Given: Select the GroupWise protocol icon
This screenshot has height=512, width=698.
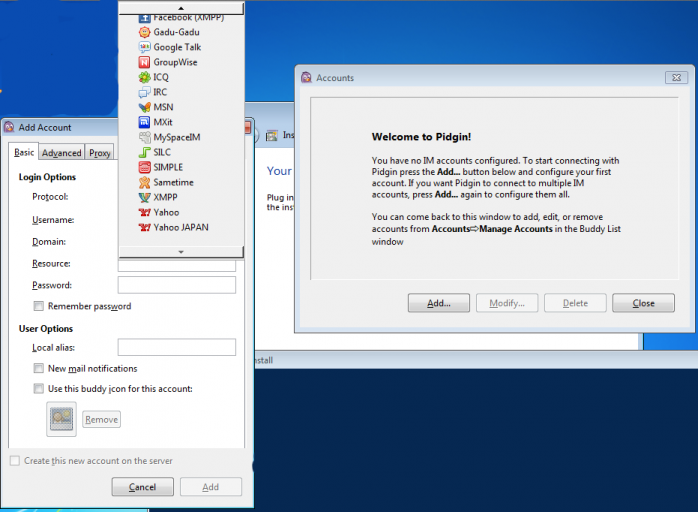Looking at the screenshot, I should [x=145, y=62].
